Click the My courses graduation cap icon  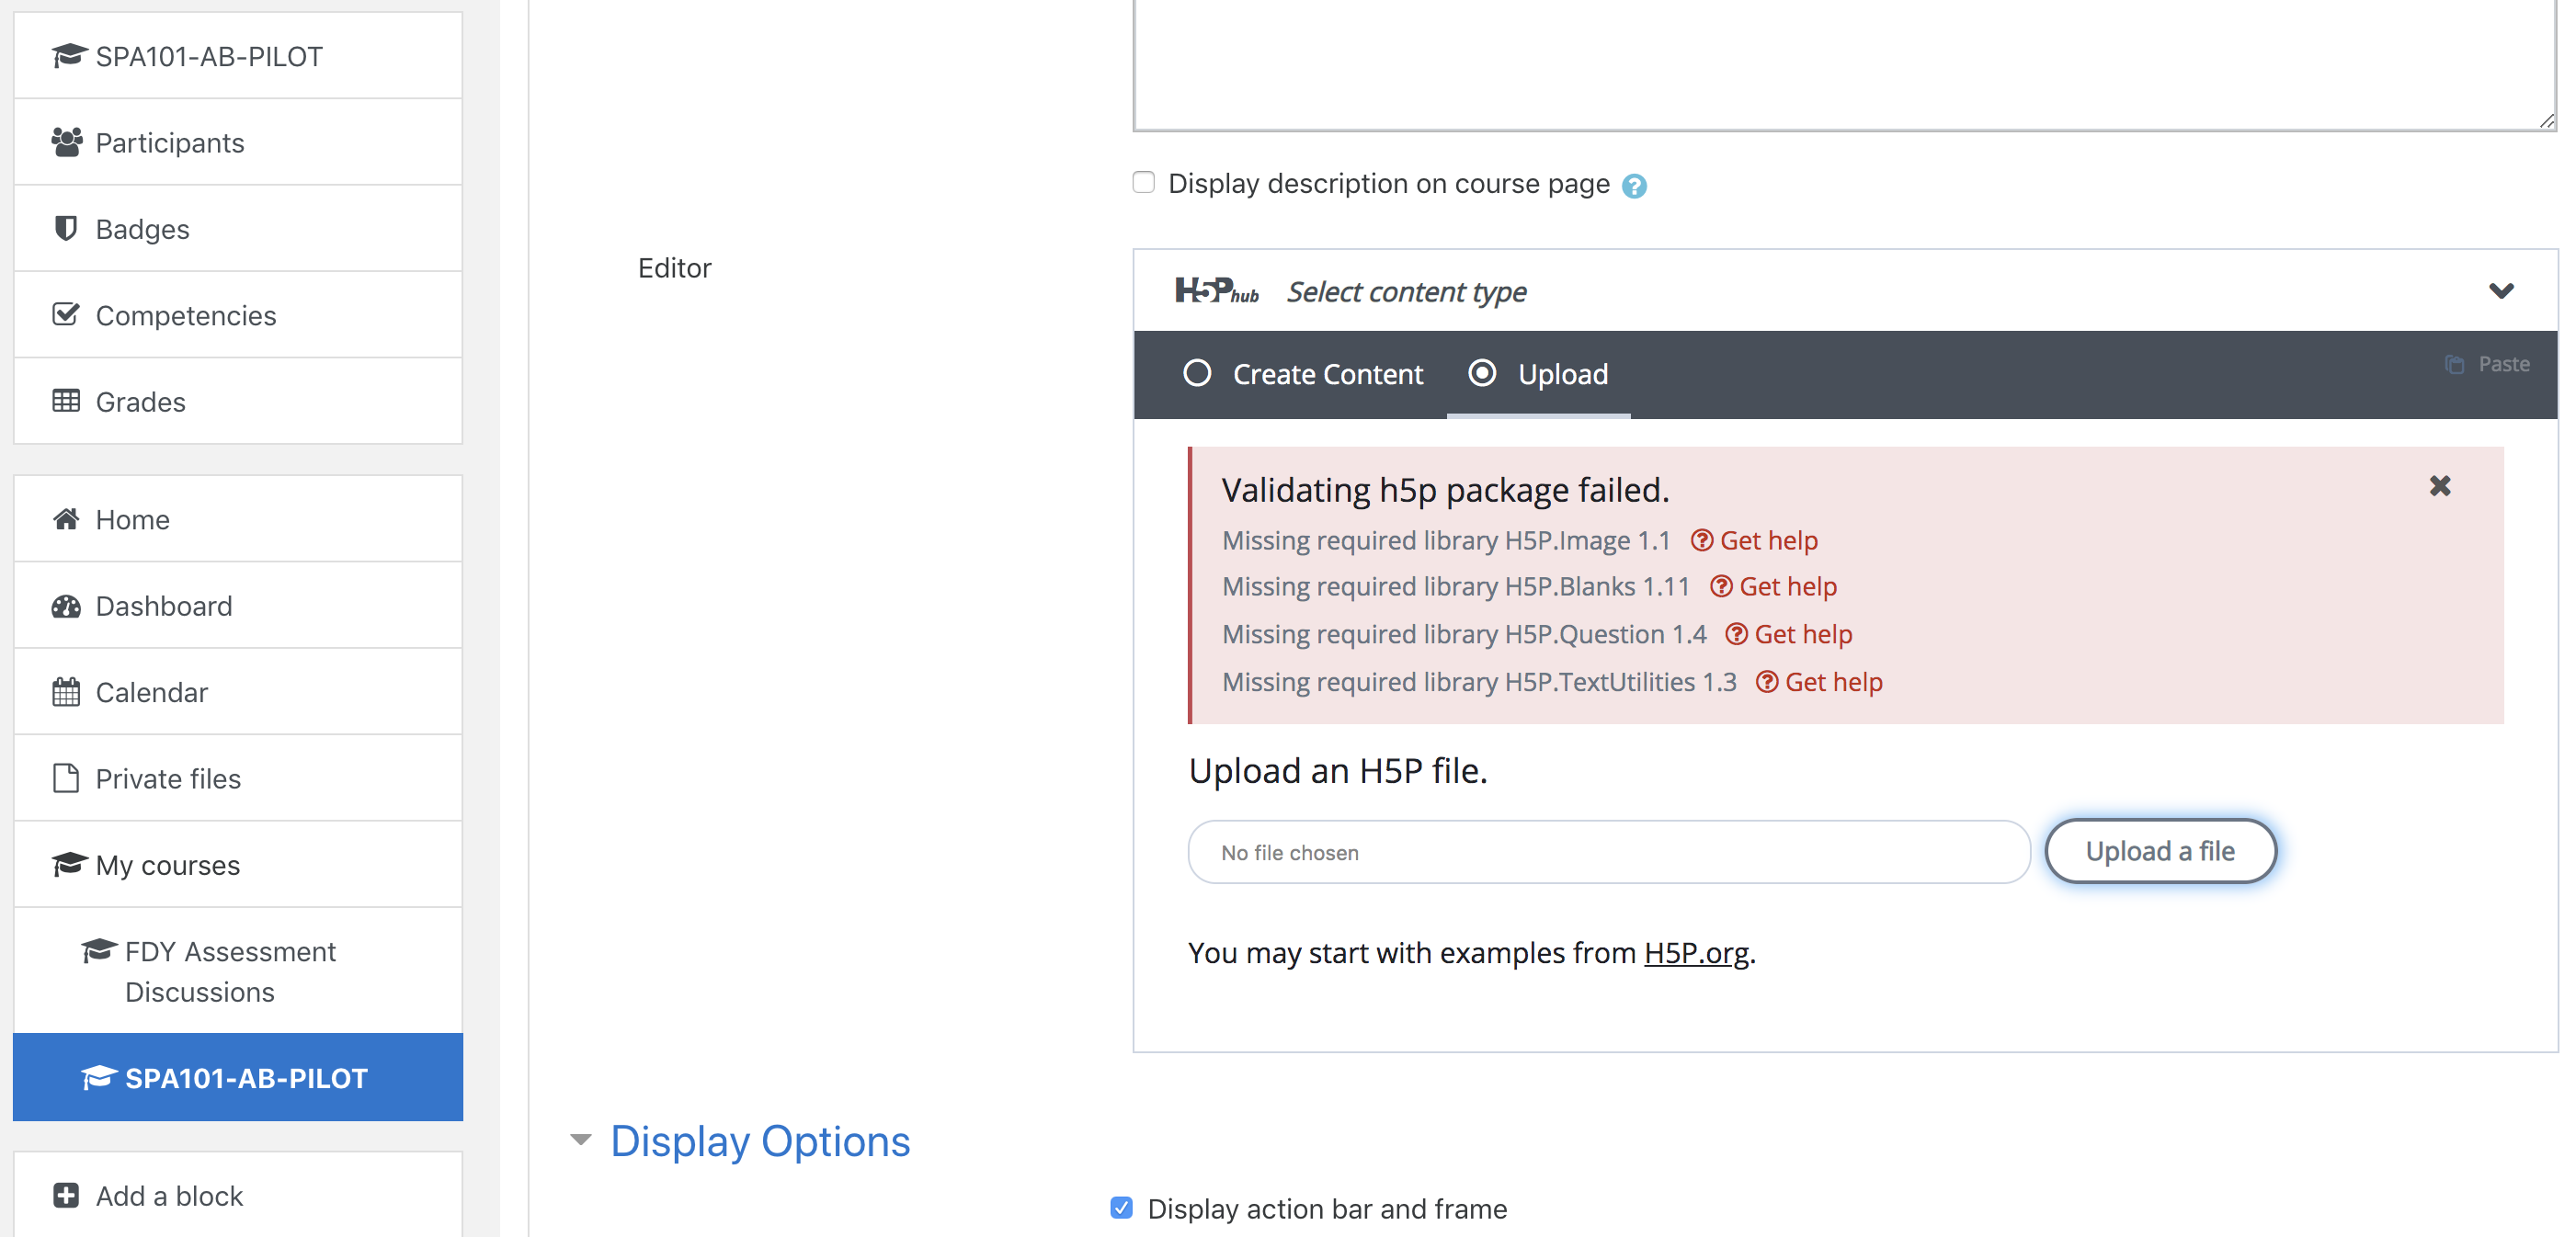tap(68, 864)
